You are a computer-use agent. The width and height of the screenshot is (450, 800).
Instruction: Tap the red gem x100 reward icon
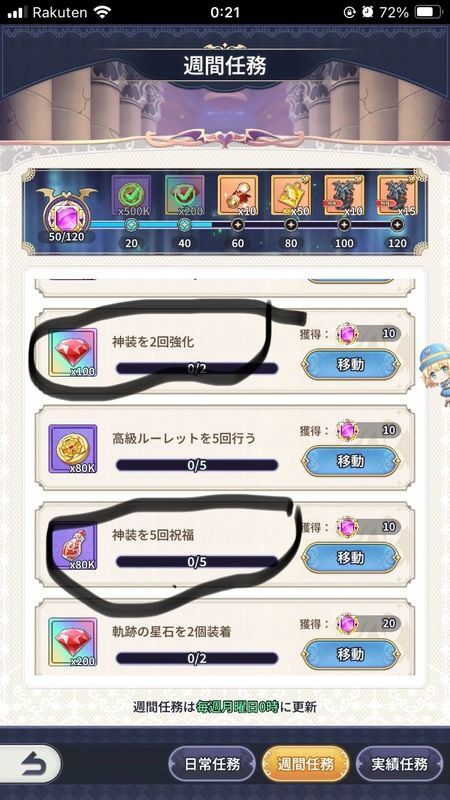pyautogui.click(x=72, y=353)
